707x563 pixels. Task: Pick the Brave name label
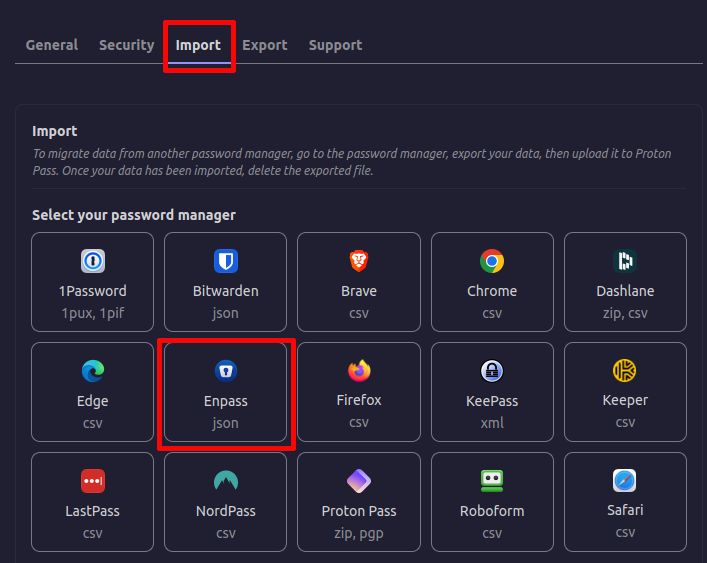pos(359,291)
